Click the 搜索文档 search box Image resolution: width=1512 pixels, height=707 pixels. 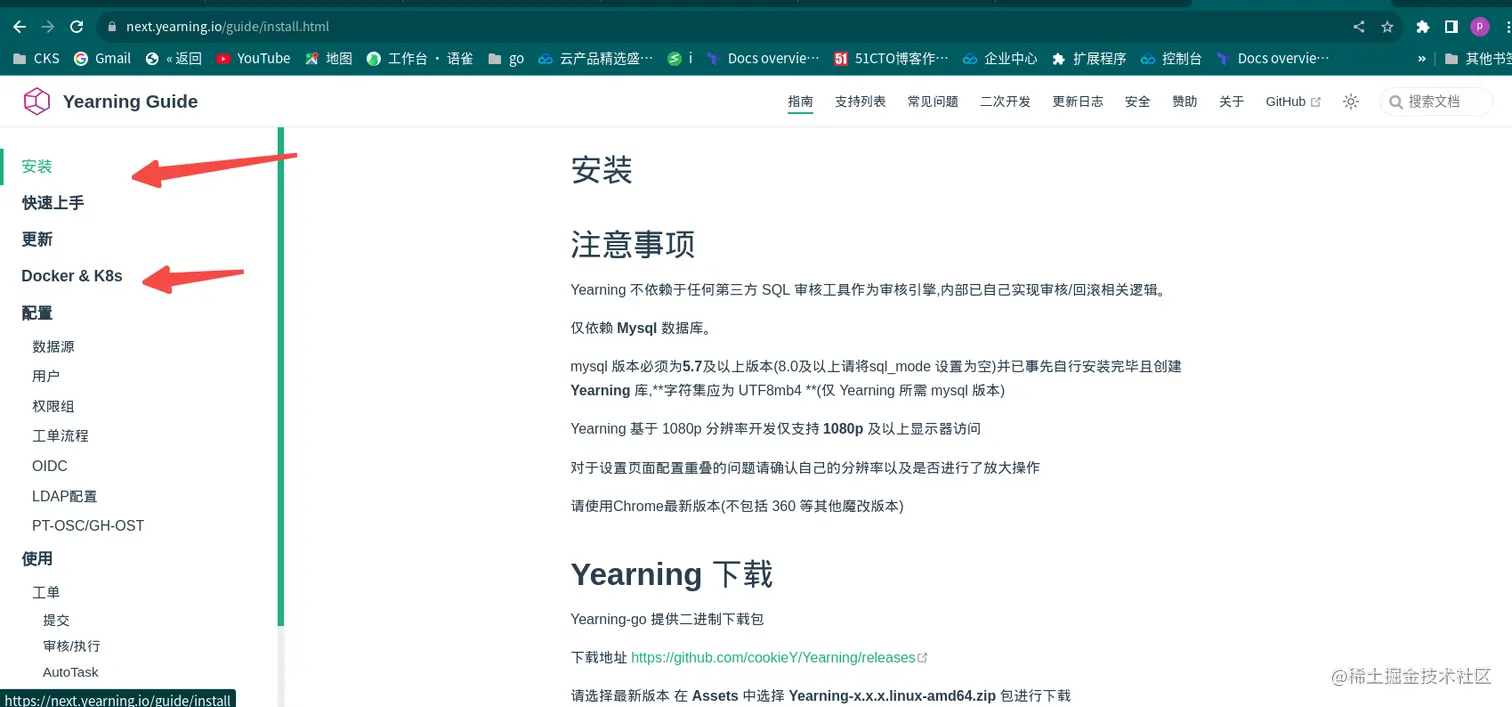point(1437,101)
